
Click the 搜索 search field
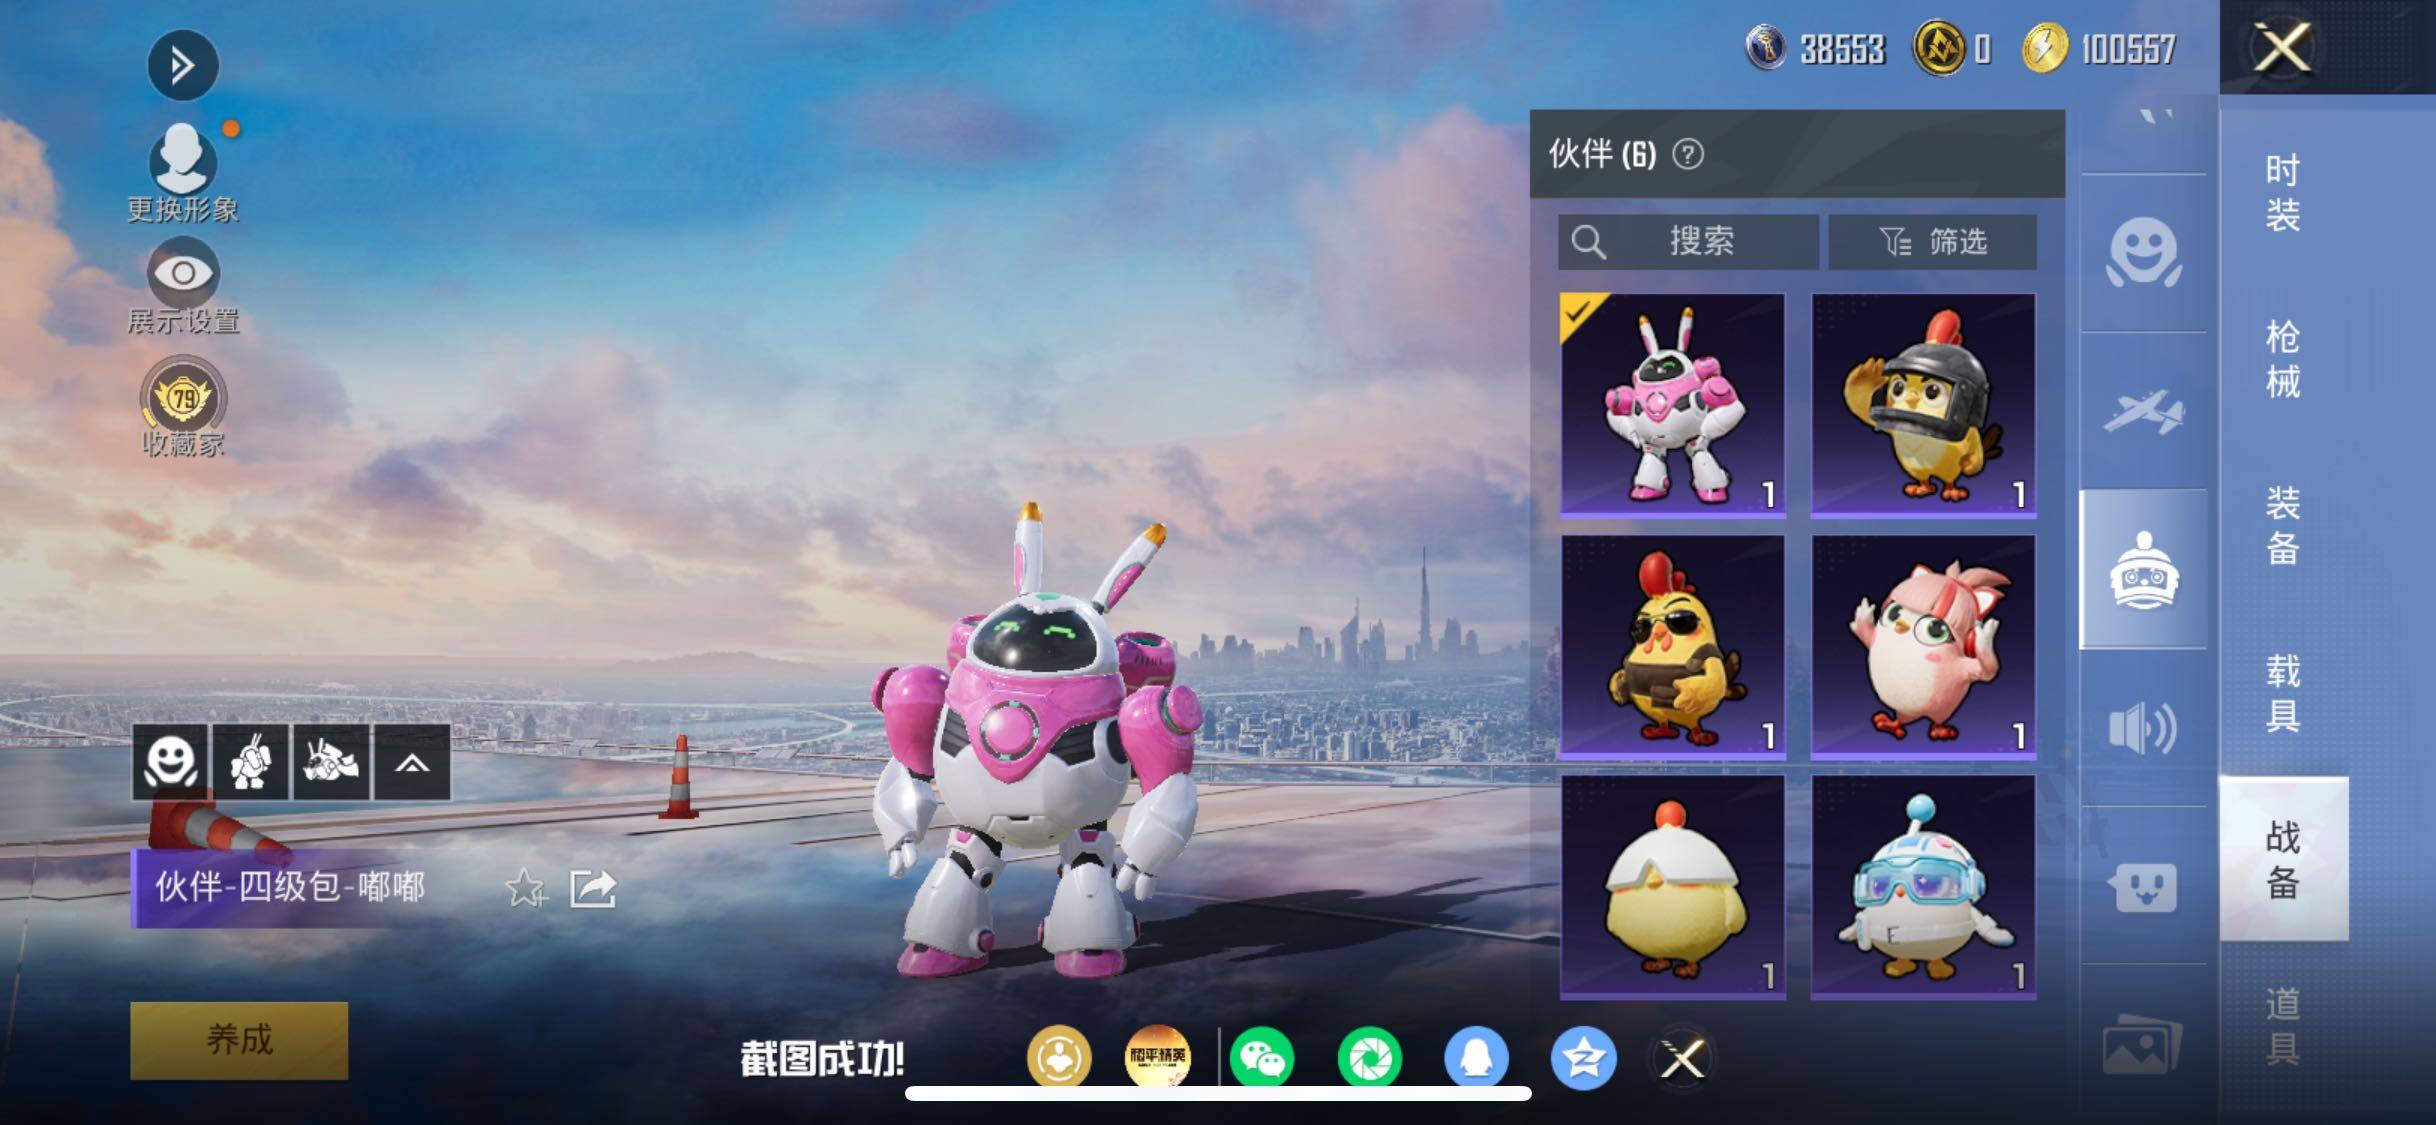[x=1688, y=242]
